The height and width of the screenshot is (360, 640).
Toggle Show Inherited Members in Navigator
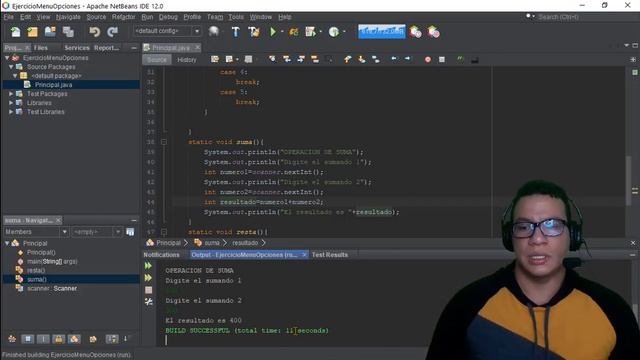(x=12, y=339)
